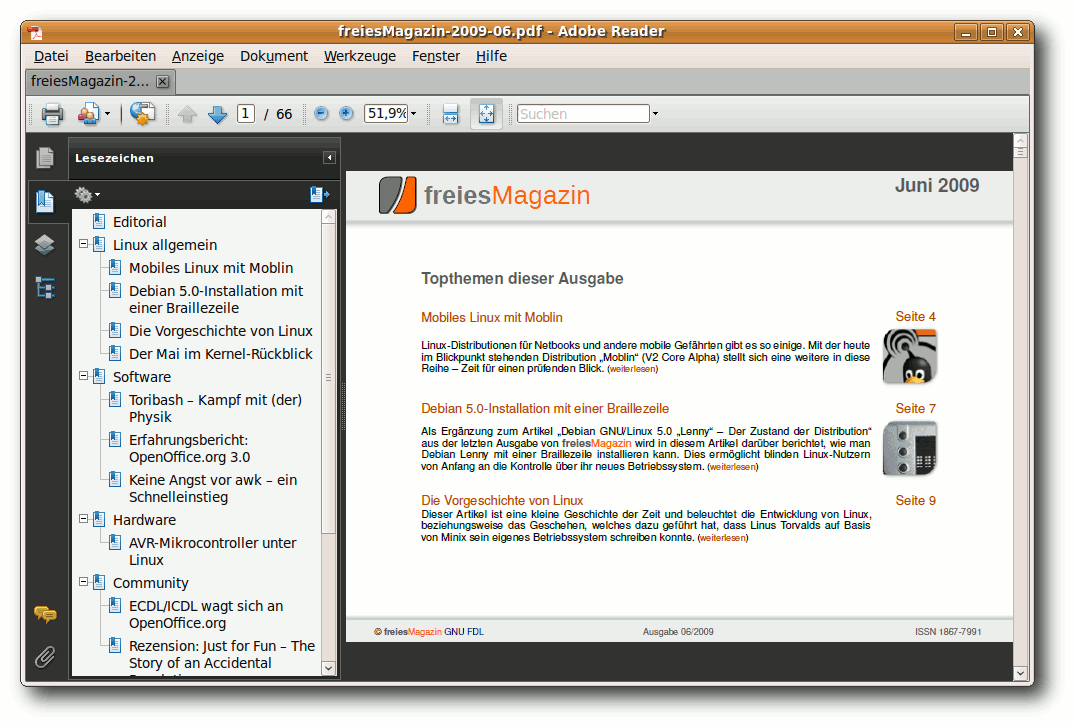Open the Bearbeiten menu

(x=121, y=56)
